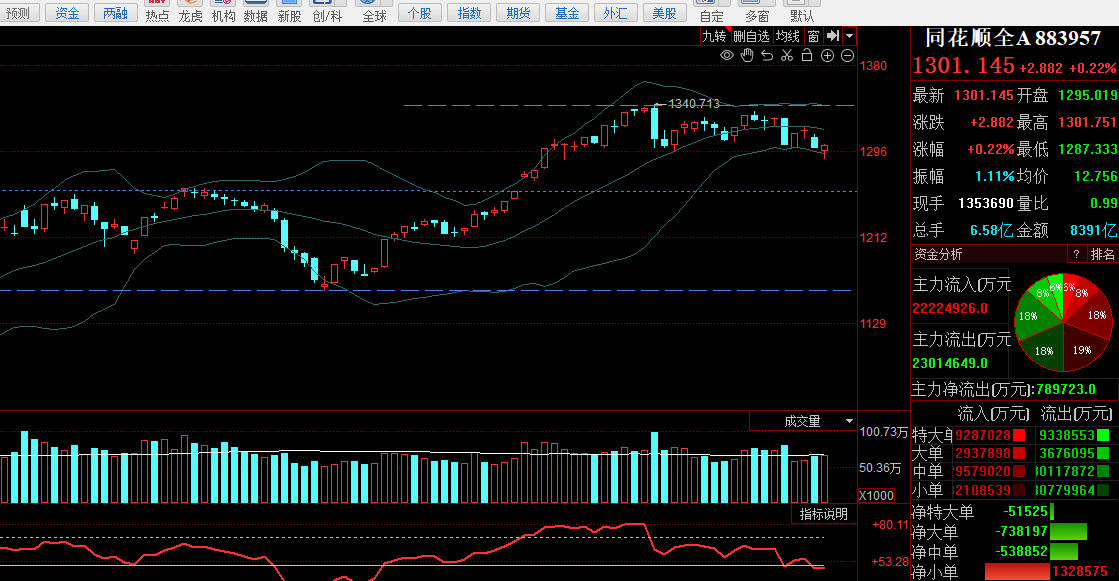Click the 总手 value 6.58亿

[992, 231]
